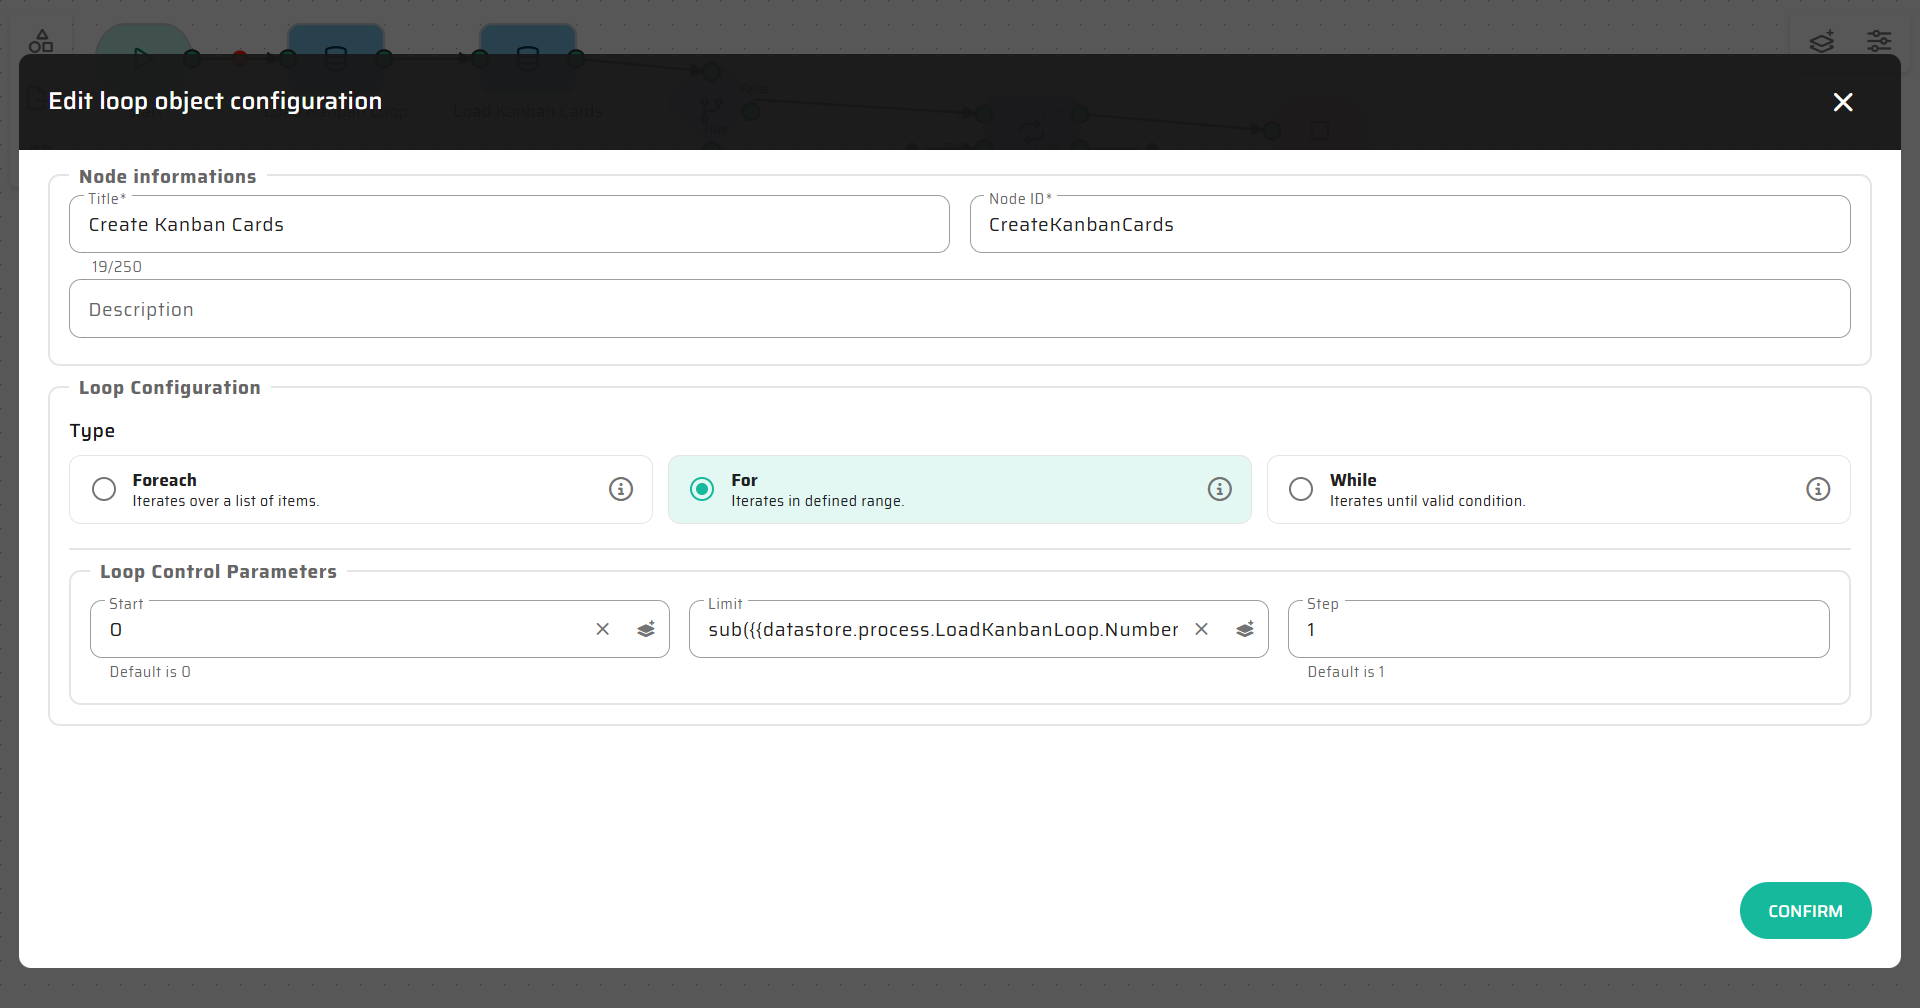1920x1008 pixels.
Task: Clear the Start field value
Action: point(603,629)
